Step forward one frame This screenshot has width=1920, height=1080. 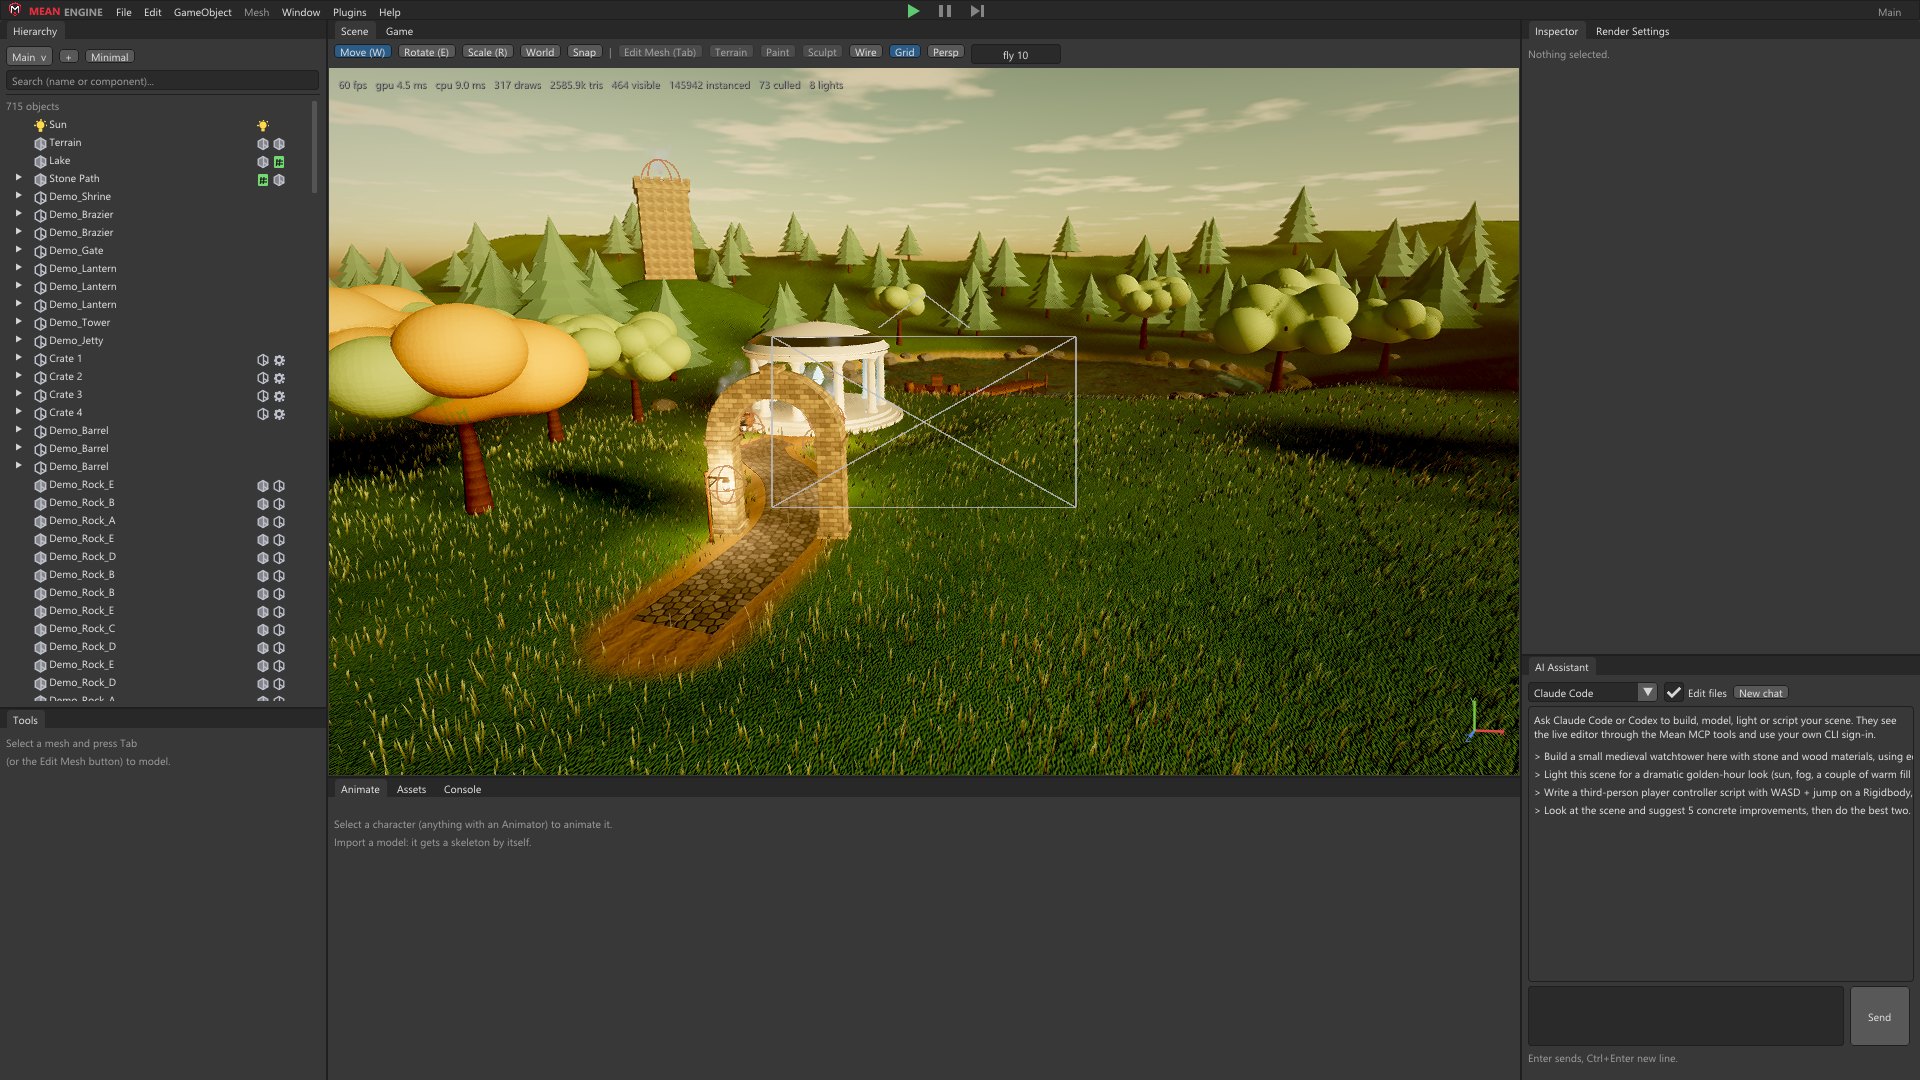click(977, 11)
